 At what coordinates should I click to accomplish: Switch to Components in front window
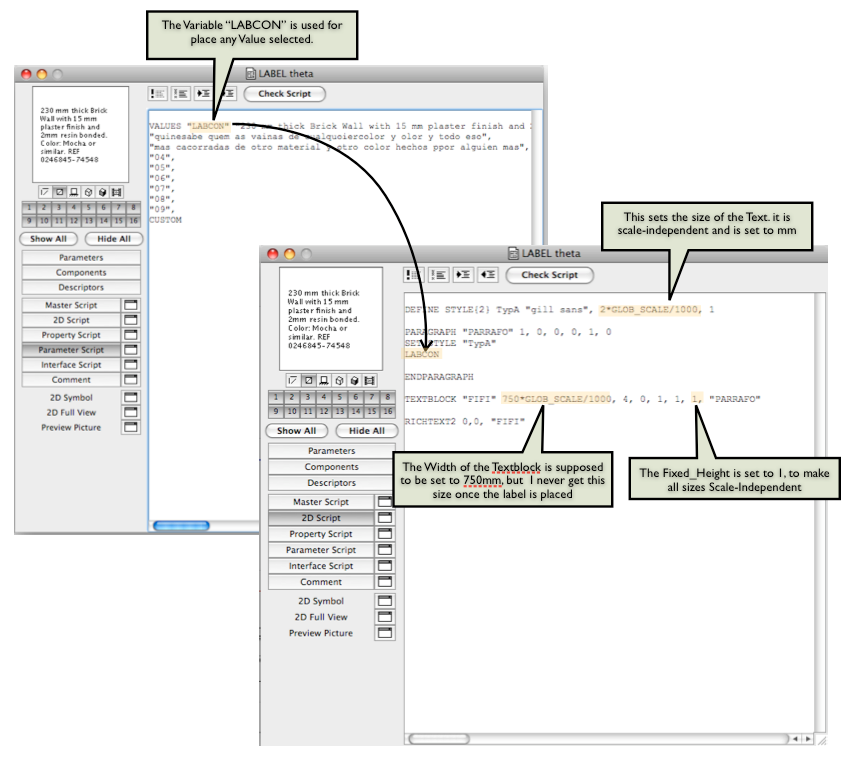[332, 467]
